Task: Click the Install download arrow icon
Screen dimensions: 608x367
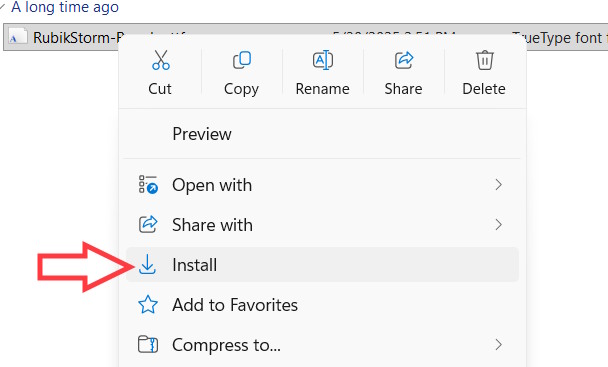Action: (x=148, y=265)
